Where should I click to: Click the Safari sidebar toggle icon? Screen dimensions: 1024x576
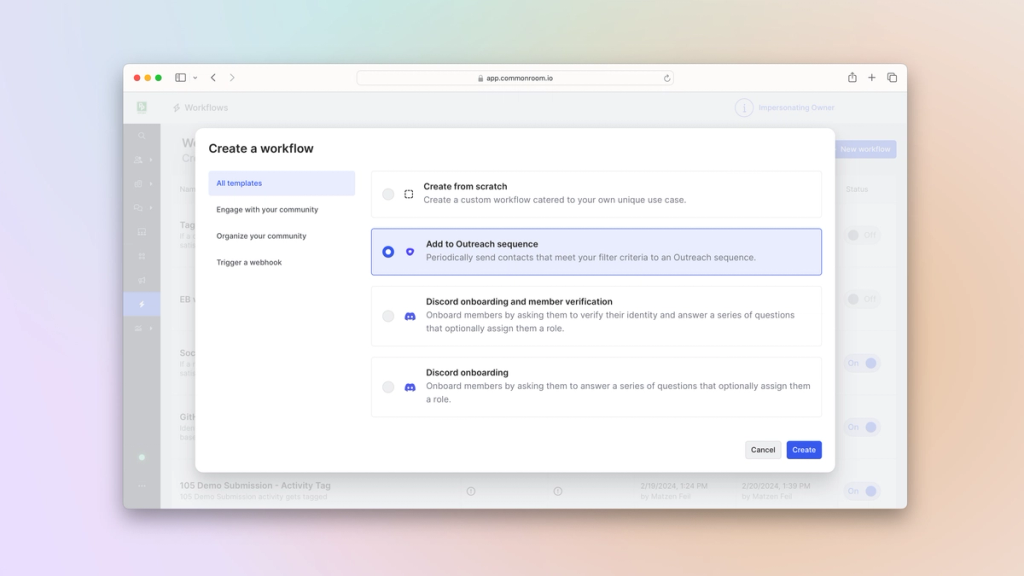point(180,78)
